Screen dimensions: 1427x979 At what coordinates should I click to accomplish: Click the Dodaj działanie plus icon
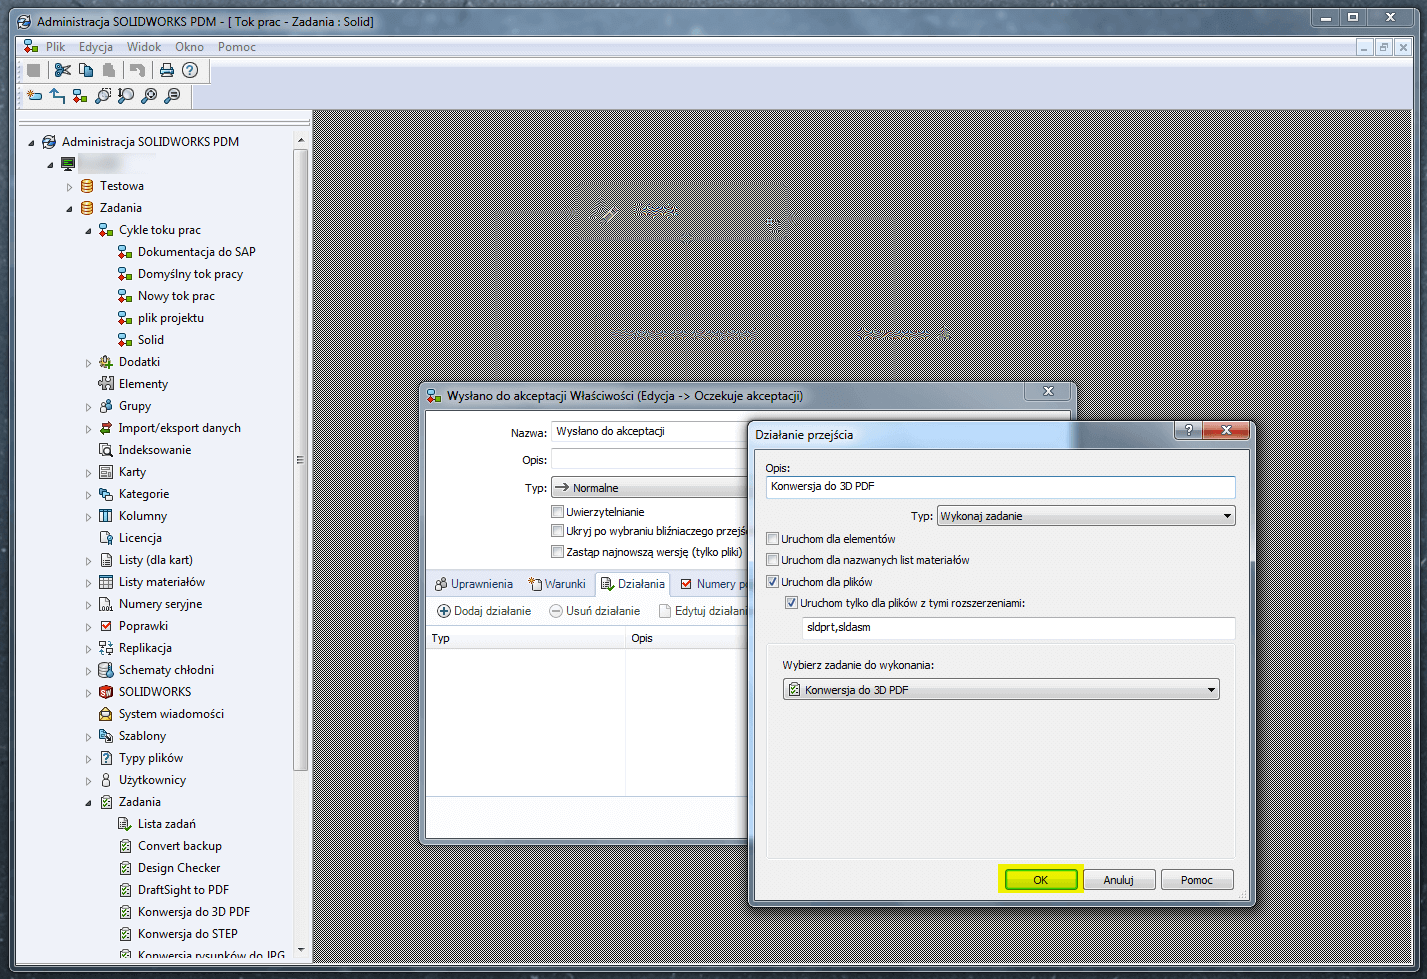click(443, 610)
